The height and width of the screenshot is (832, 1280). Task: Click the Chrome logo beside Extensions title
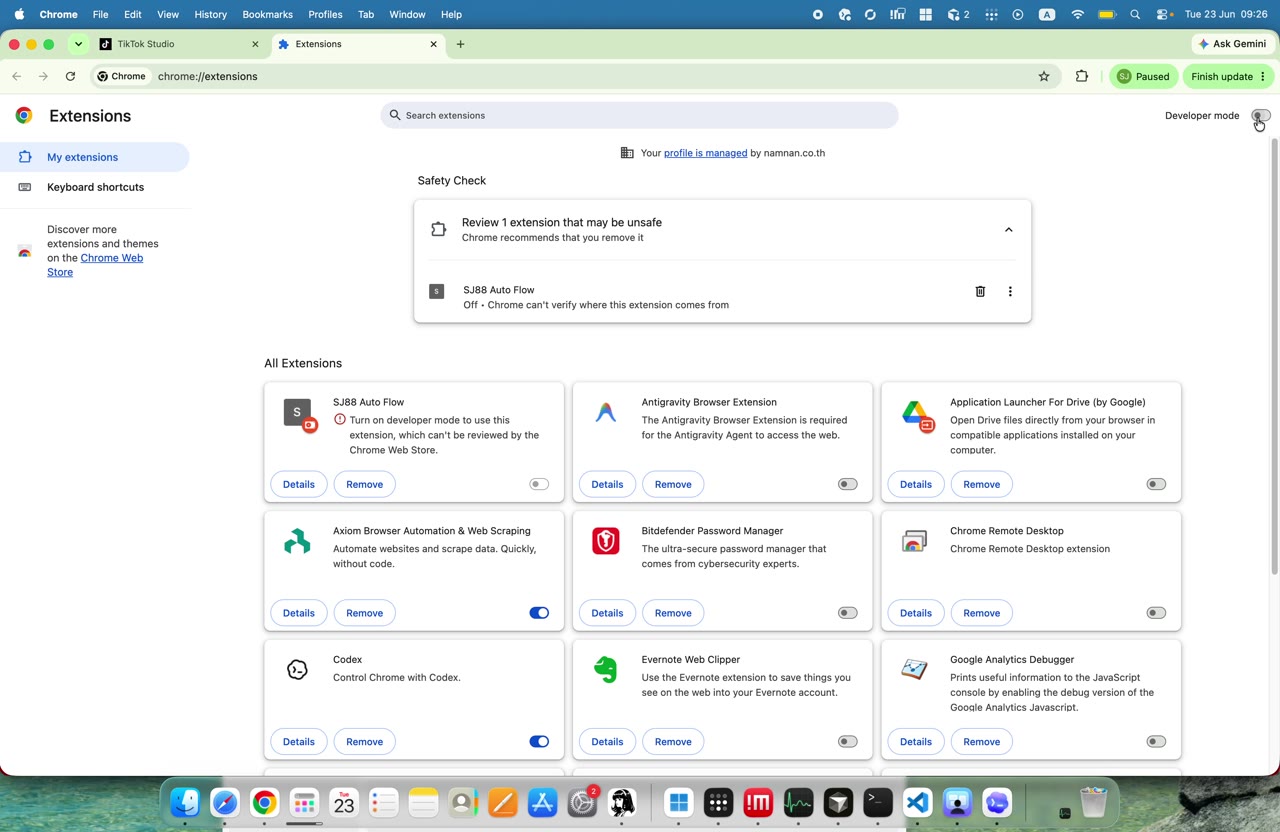coord(24,116)
